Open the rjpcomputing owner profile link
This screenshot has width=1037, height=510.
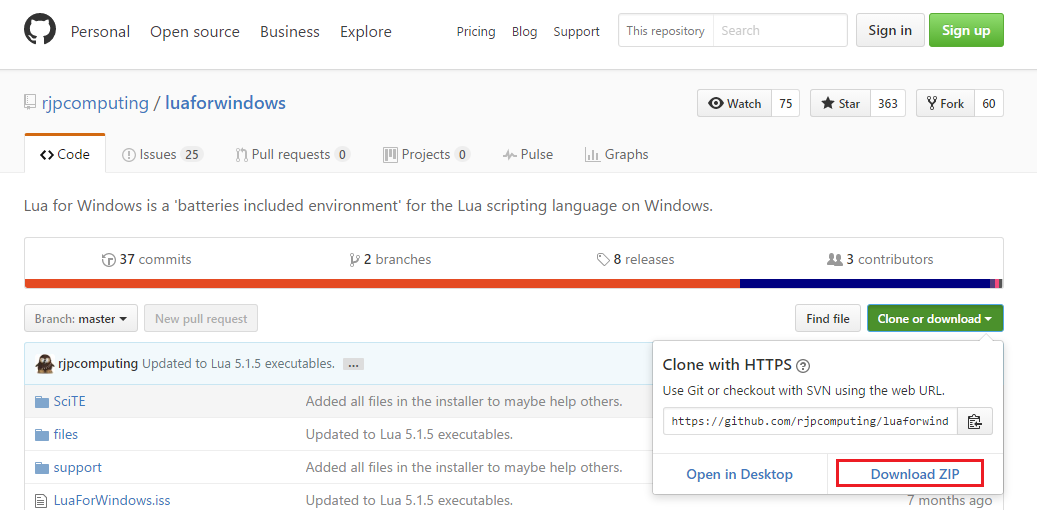click(94, 103)
